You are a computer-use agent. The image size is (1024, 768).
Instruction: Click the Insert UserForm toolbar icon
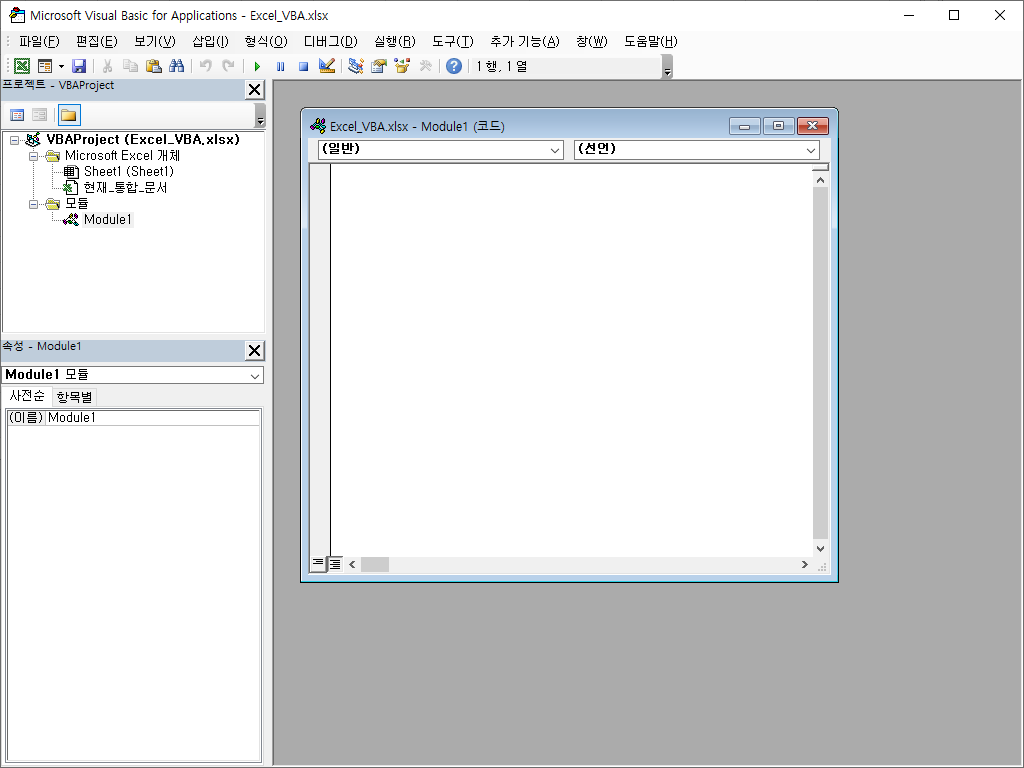click(x=45, y=66)
